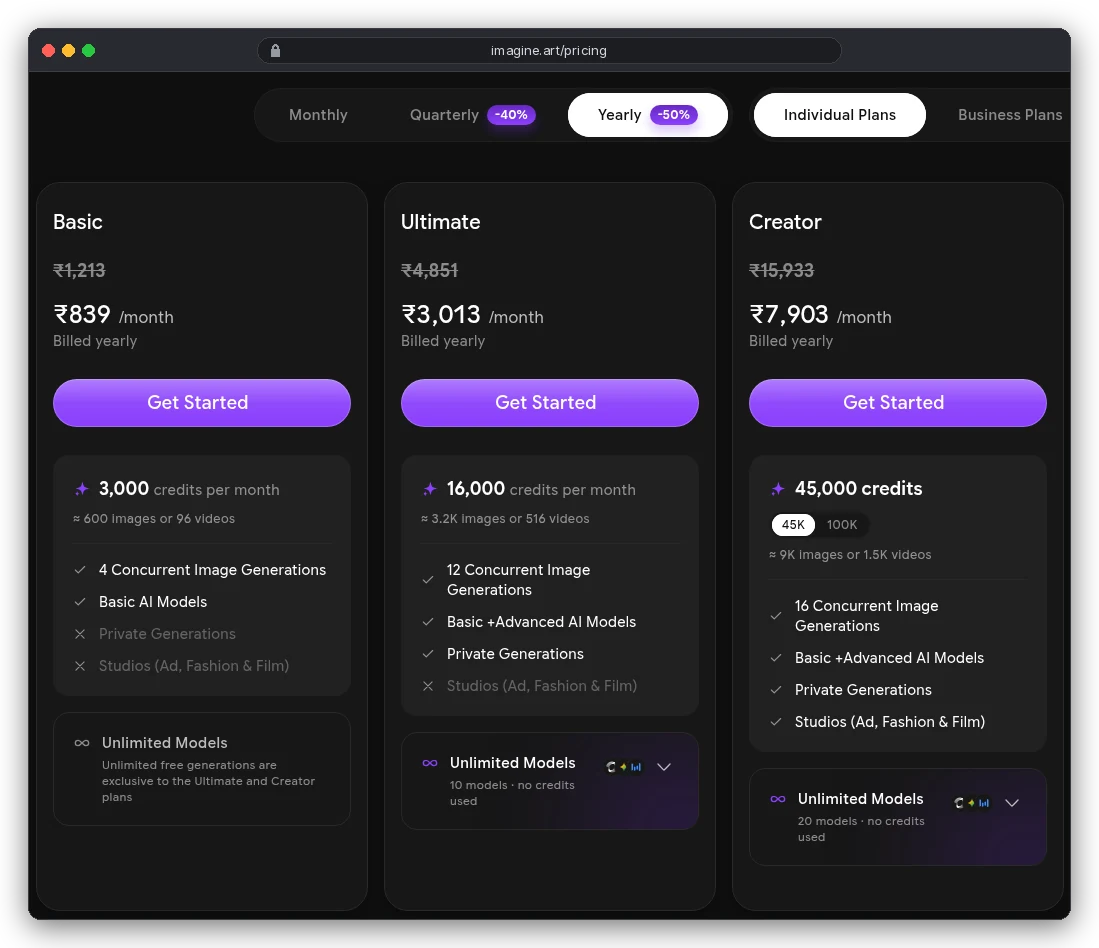Click the imagine.art/pricing address bar
Image resolution: width=1099 pixels, height=948 pixels.
pos(550,50)
